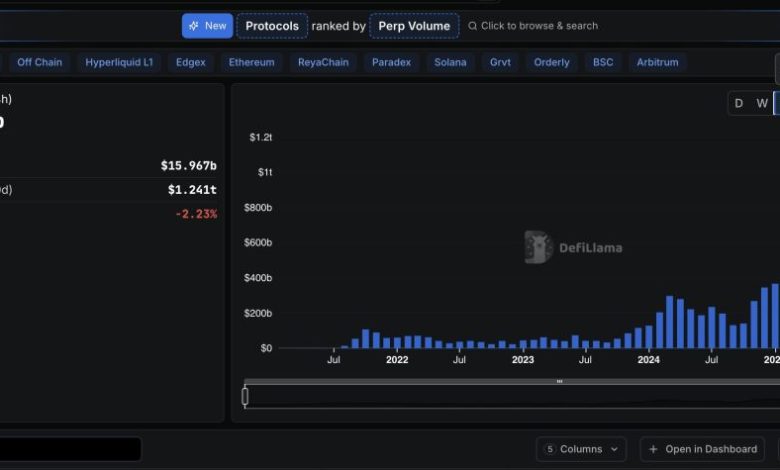Open the Columns dropdown

(x=581, y=449)
